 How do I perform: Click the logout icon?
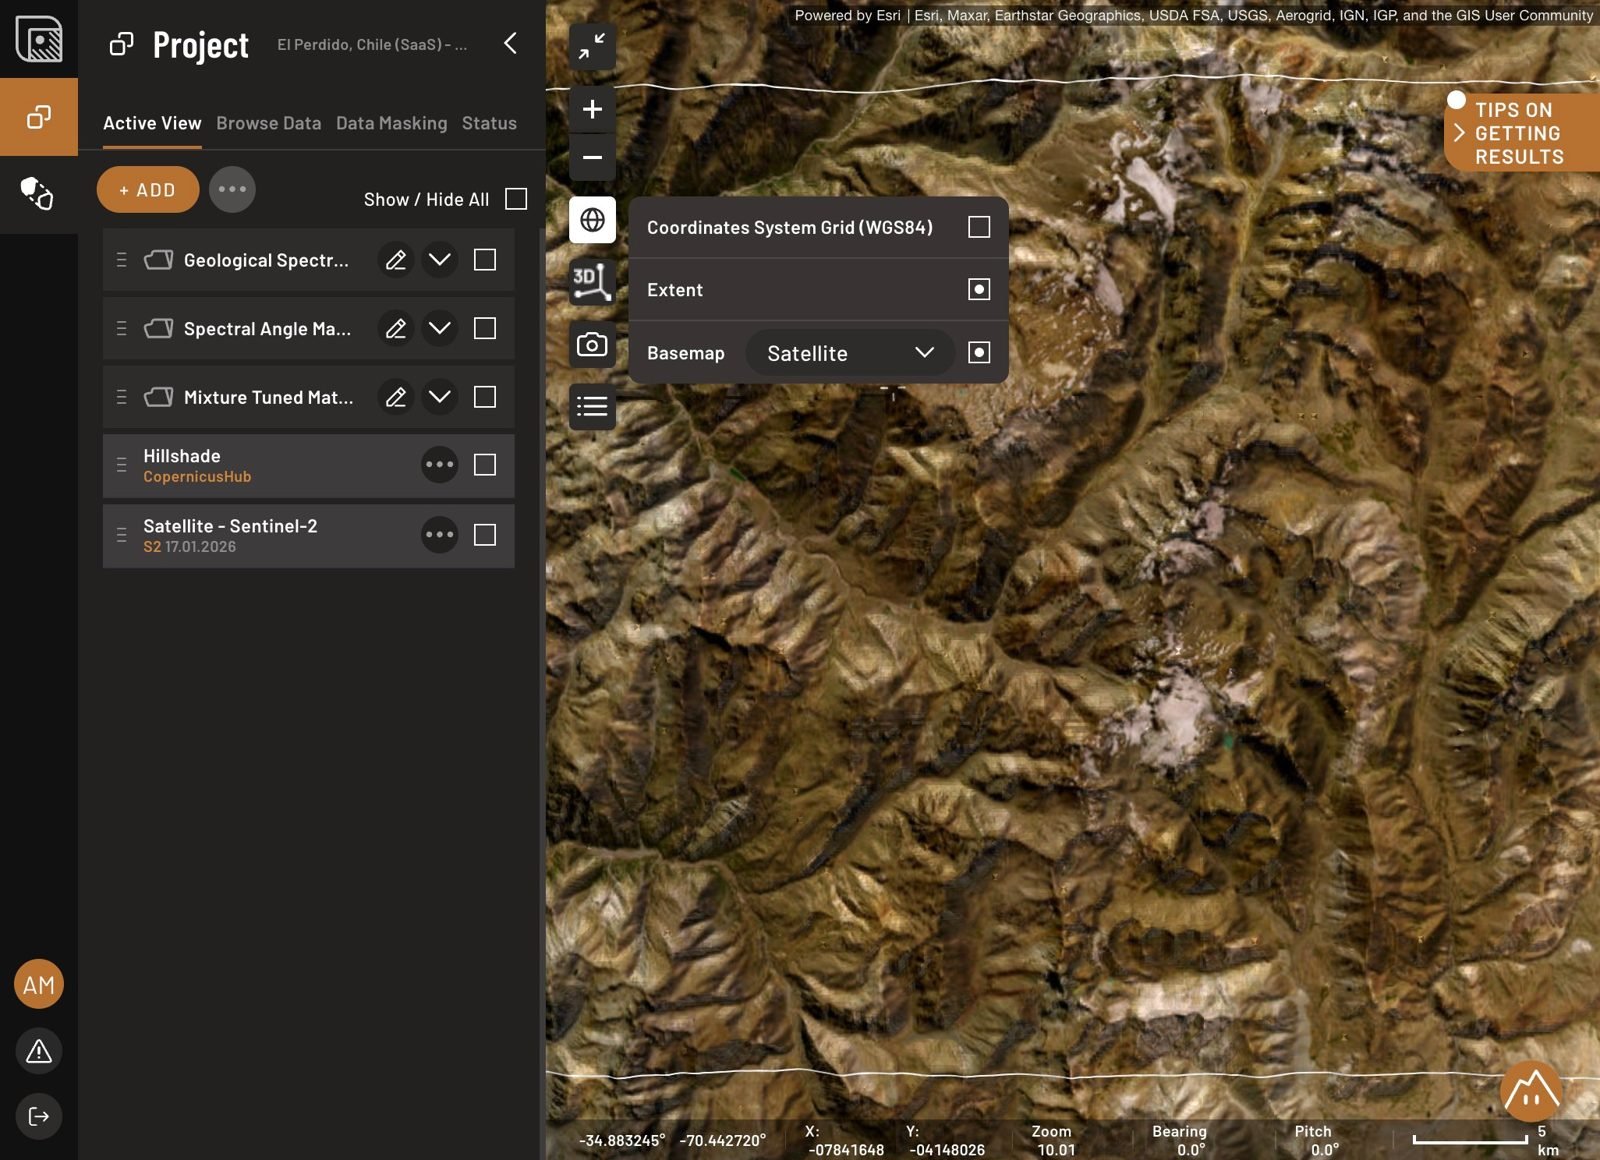tap(39, 1117)
